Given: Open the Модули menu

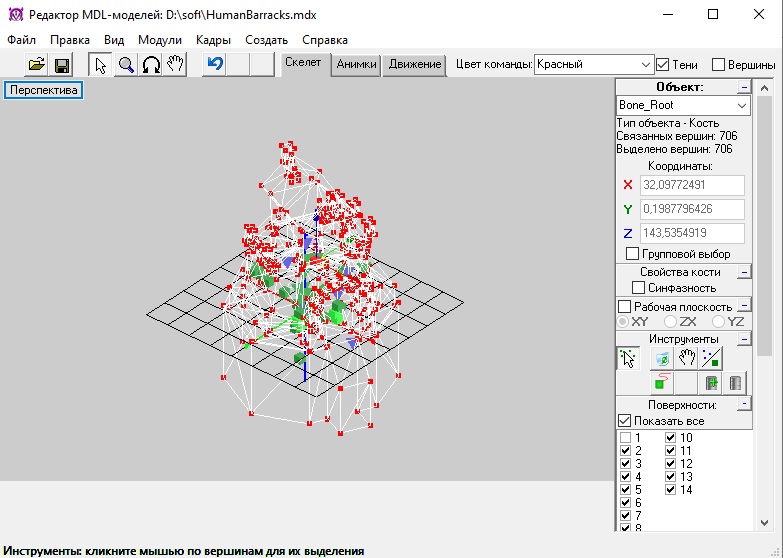Looking at the screenshot, I should (160, 40).
